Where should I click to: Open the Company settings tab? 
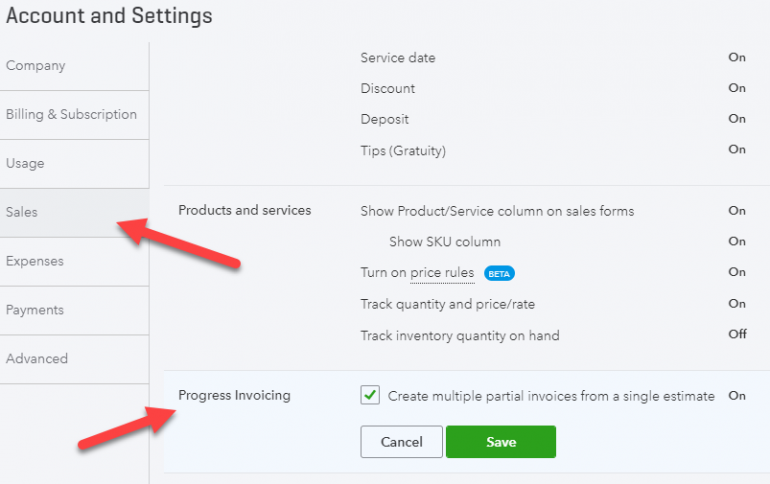click(x=36, y=66)
